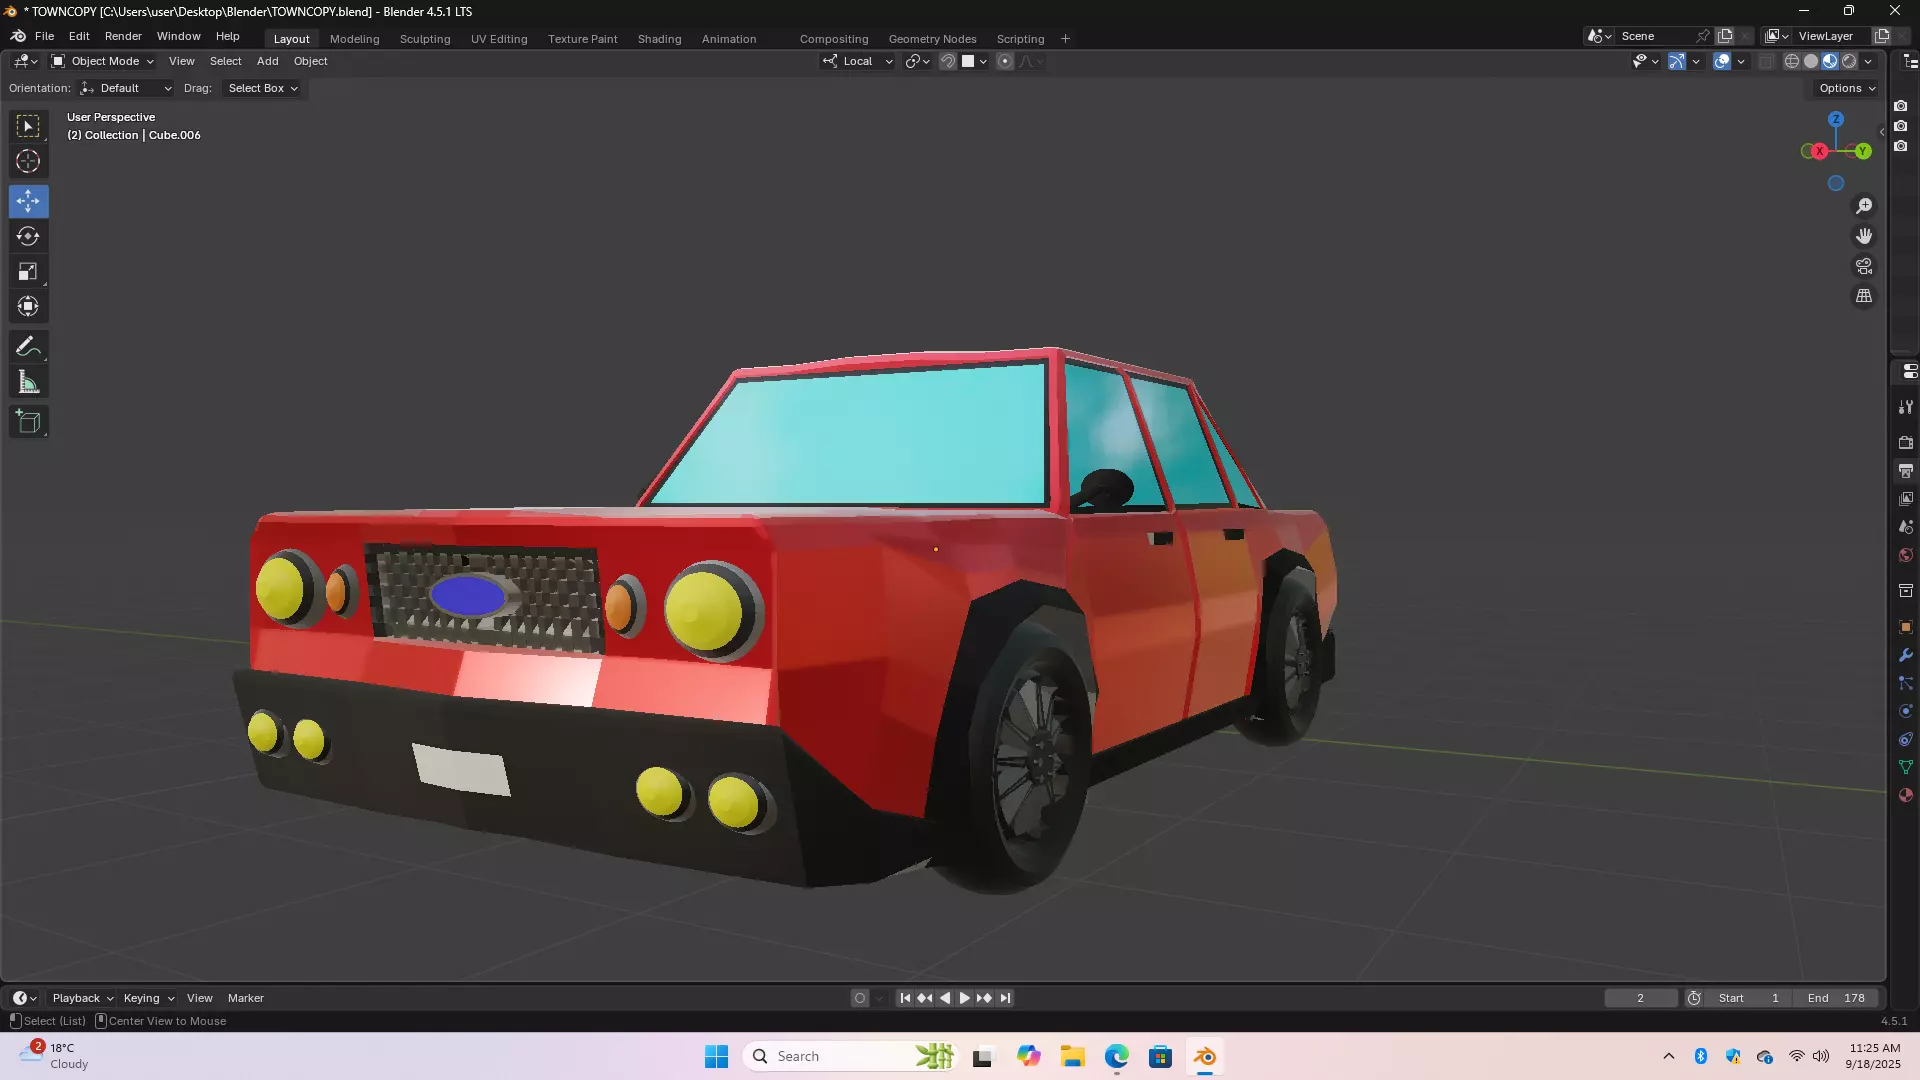
Task: Open the Object Data properties tab
Action: coord(1906,767)
